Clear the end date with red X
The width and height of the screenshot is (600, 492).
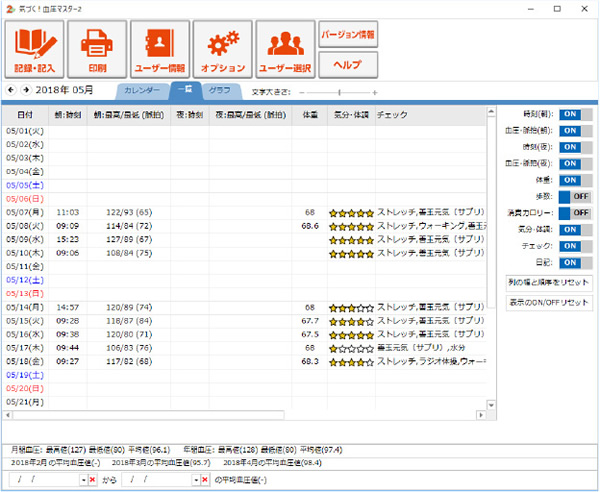[x=205, y=480]
